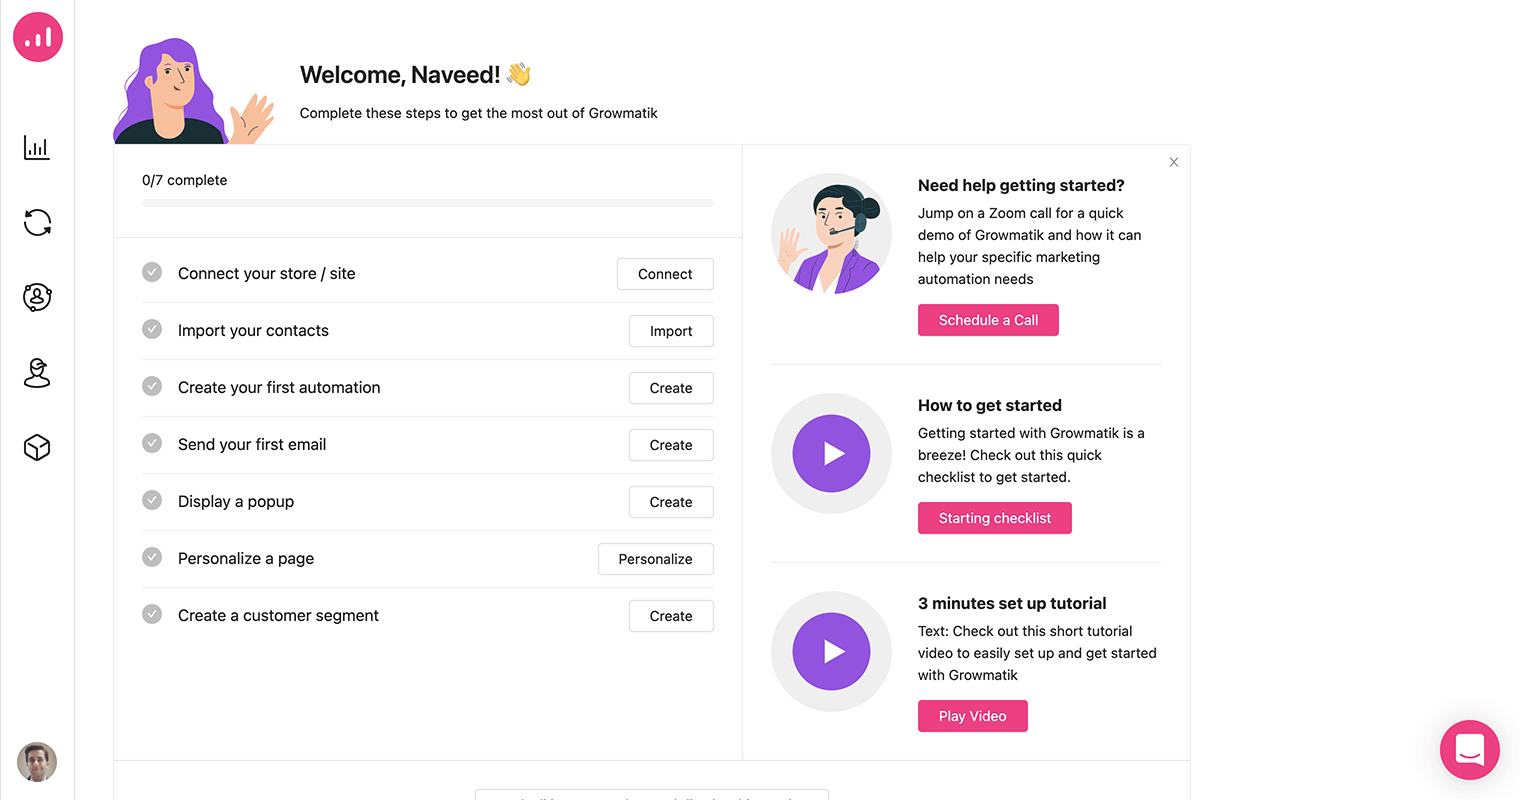1520x800 pixels.
Task: Click the "Need help getting started?" heading
Action: (1021, 185)
